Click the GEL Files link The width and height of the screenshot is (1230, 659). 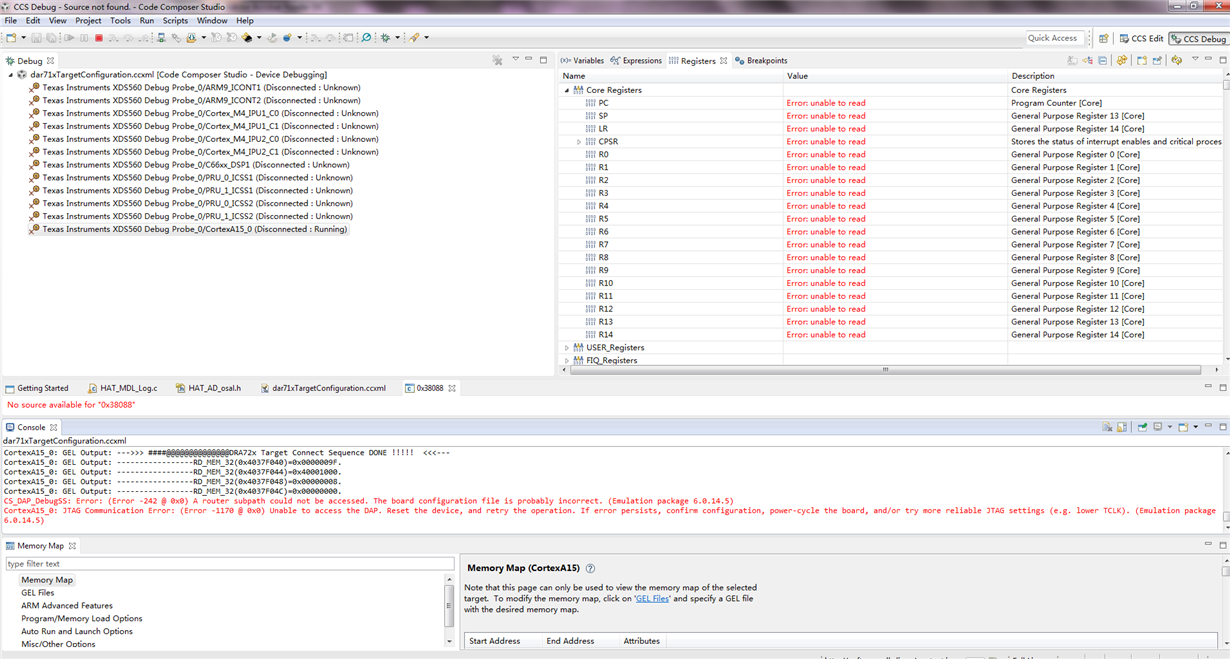tap(652, 598)
